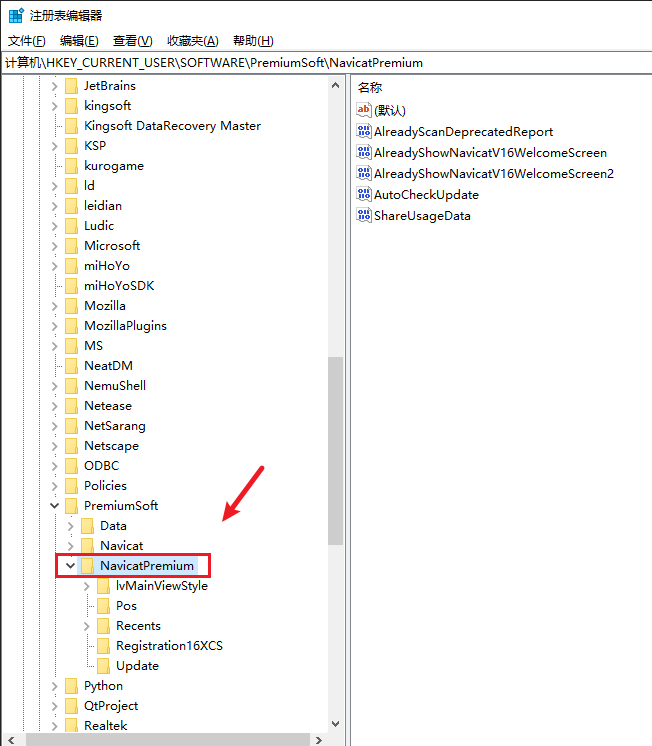
Task: Open the 编辑(E) menu
Action: [79, 41]
